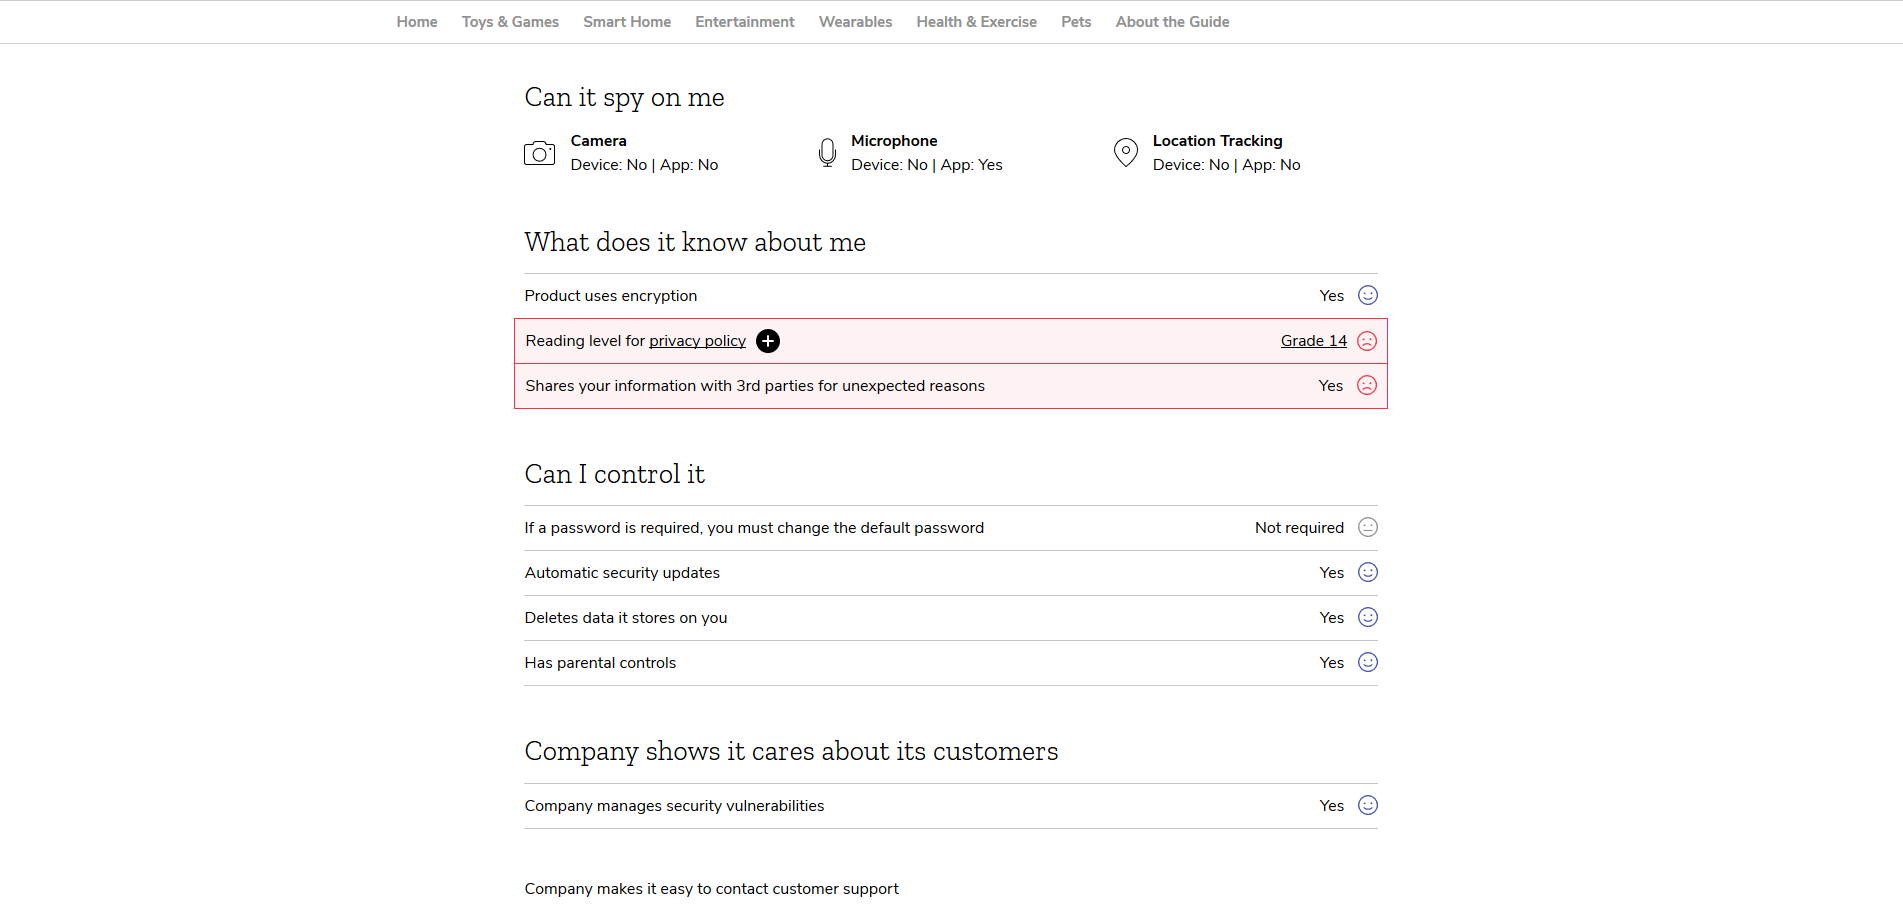The width and height of the screenshot is (1903, 916).
Task: Click the Location Tracking pin icon
Action: [x=1126, y=153]
